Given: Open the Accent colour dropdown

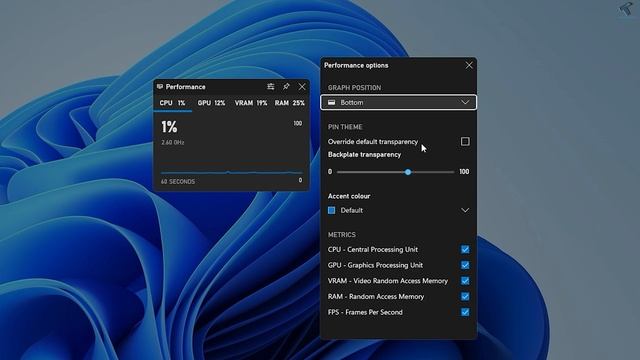Looking at the screenshot, I should [x=398, y=210].
